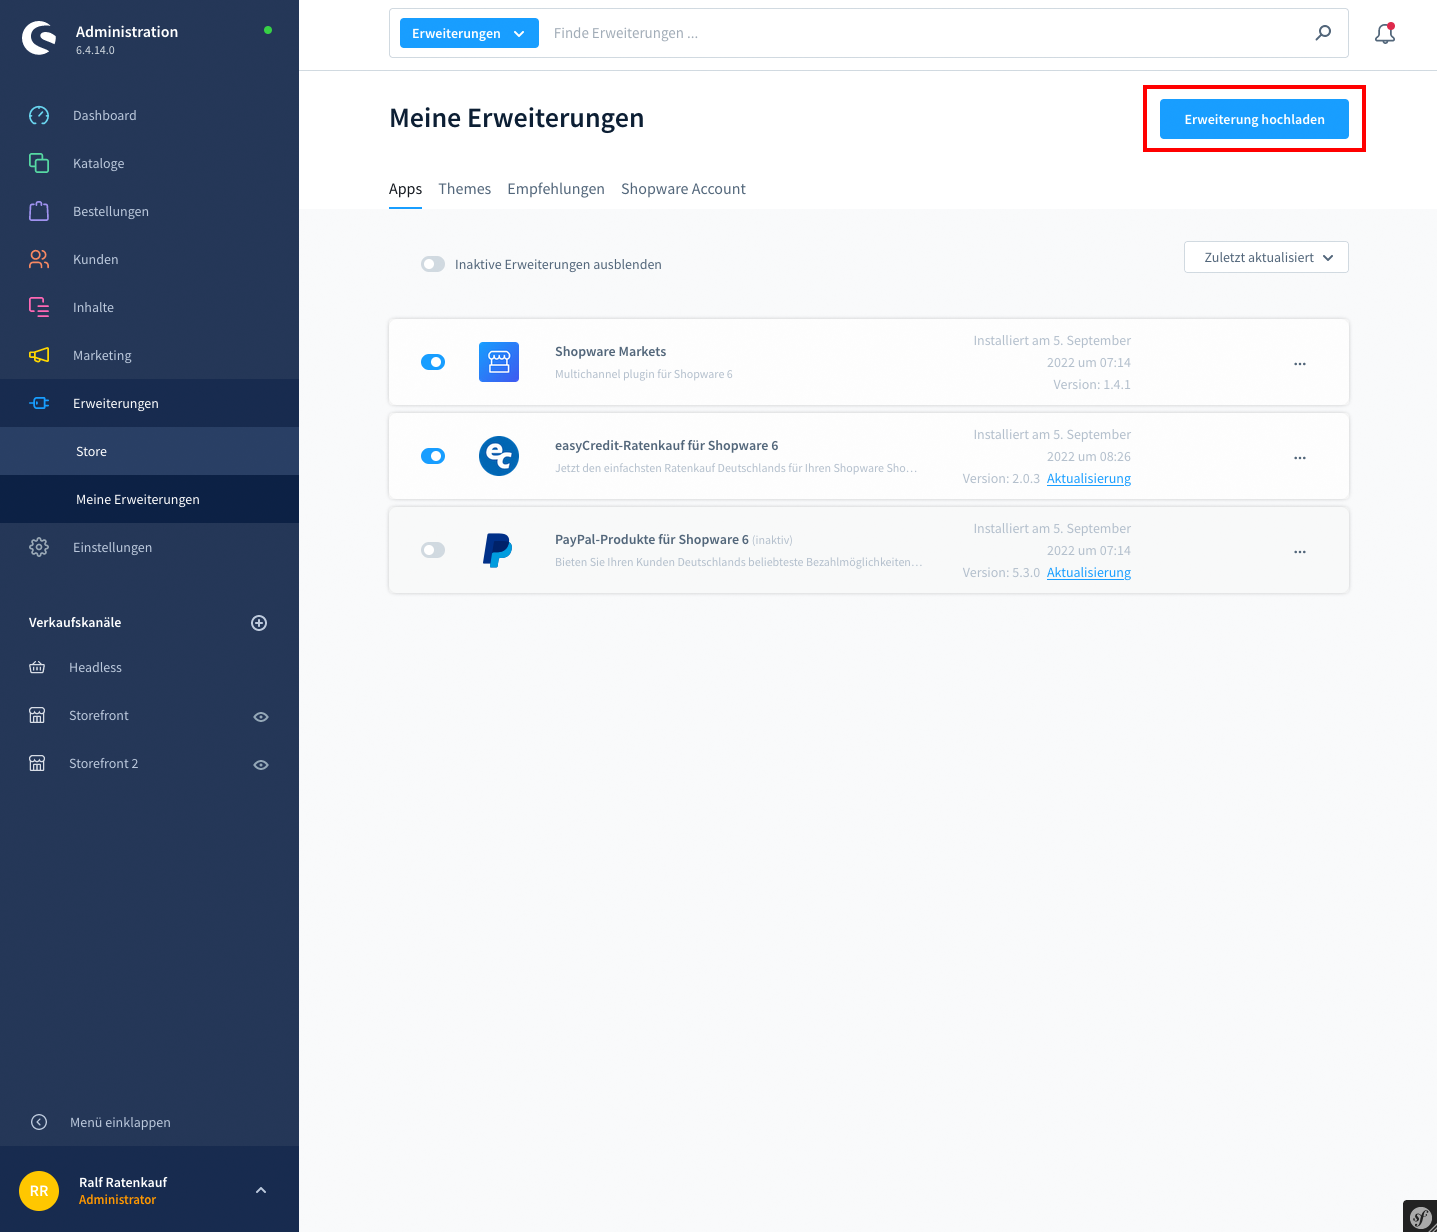Toggle hide inactive extensions switch
The image size is (1437, 1232).
click(x=433, y=264)
